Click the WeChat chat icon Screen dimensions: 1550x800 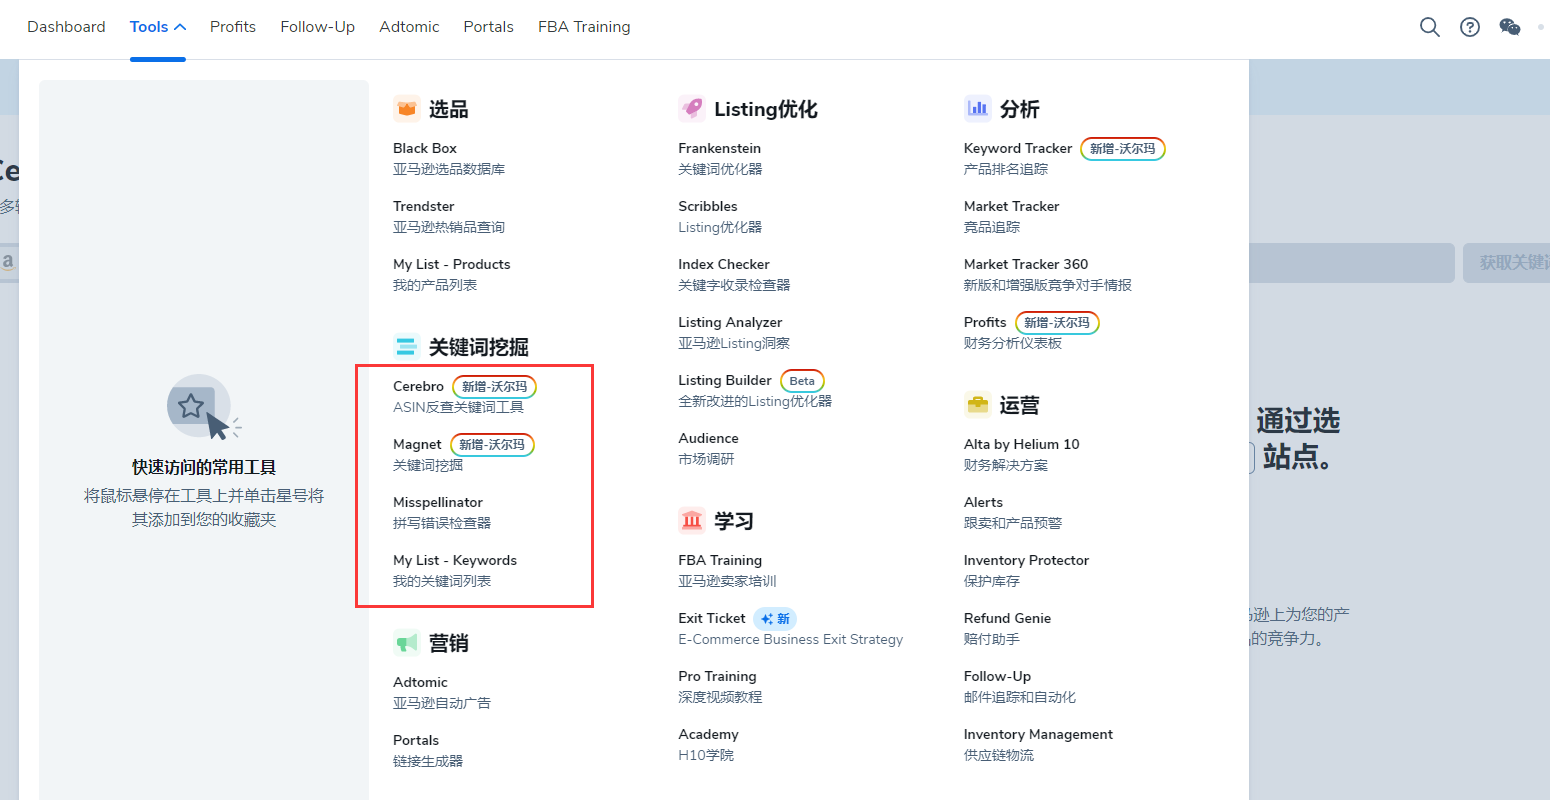(x=1510, y=27)
